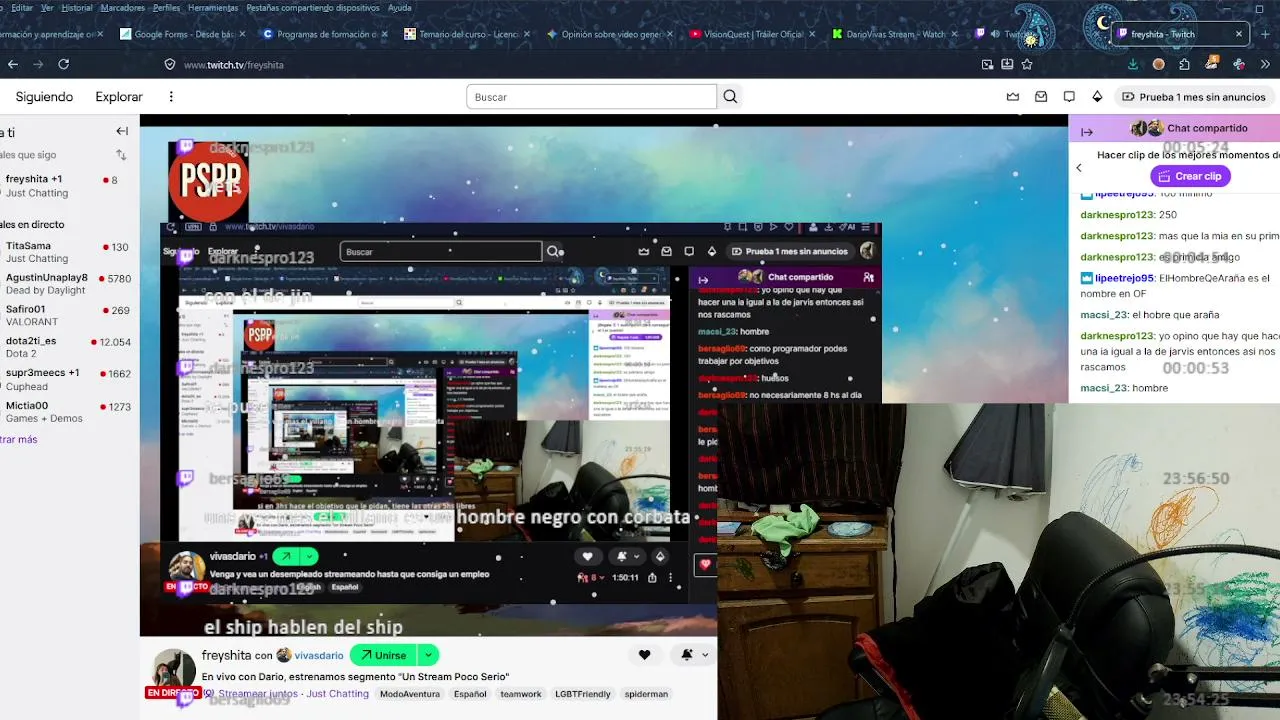Bookmark page with the star icon
This screenshot has width=1280, height=720.
[1027, 64]
